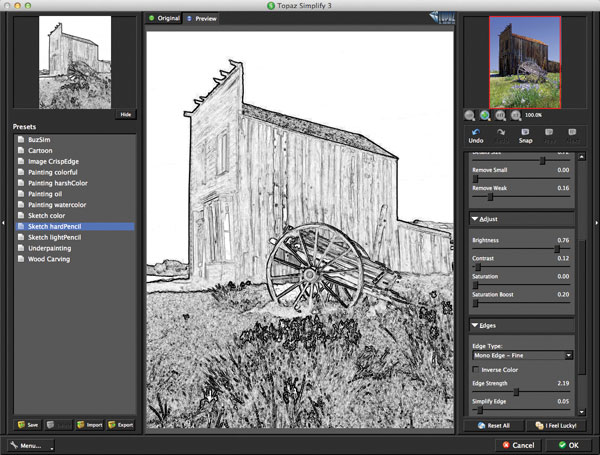Viewport: 600px width, 455px height.
Task: Click the Underpainting preset page icon
Action: click(x=21, y=248)
